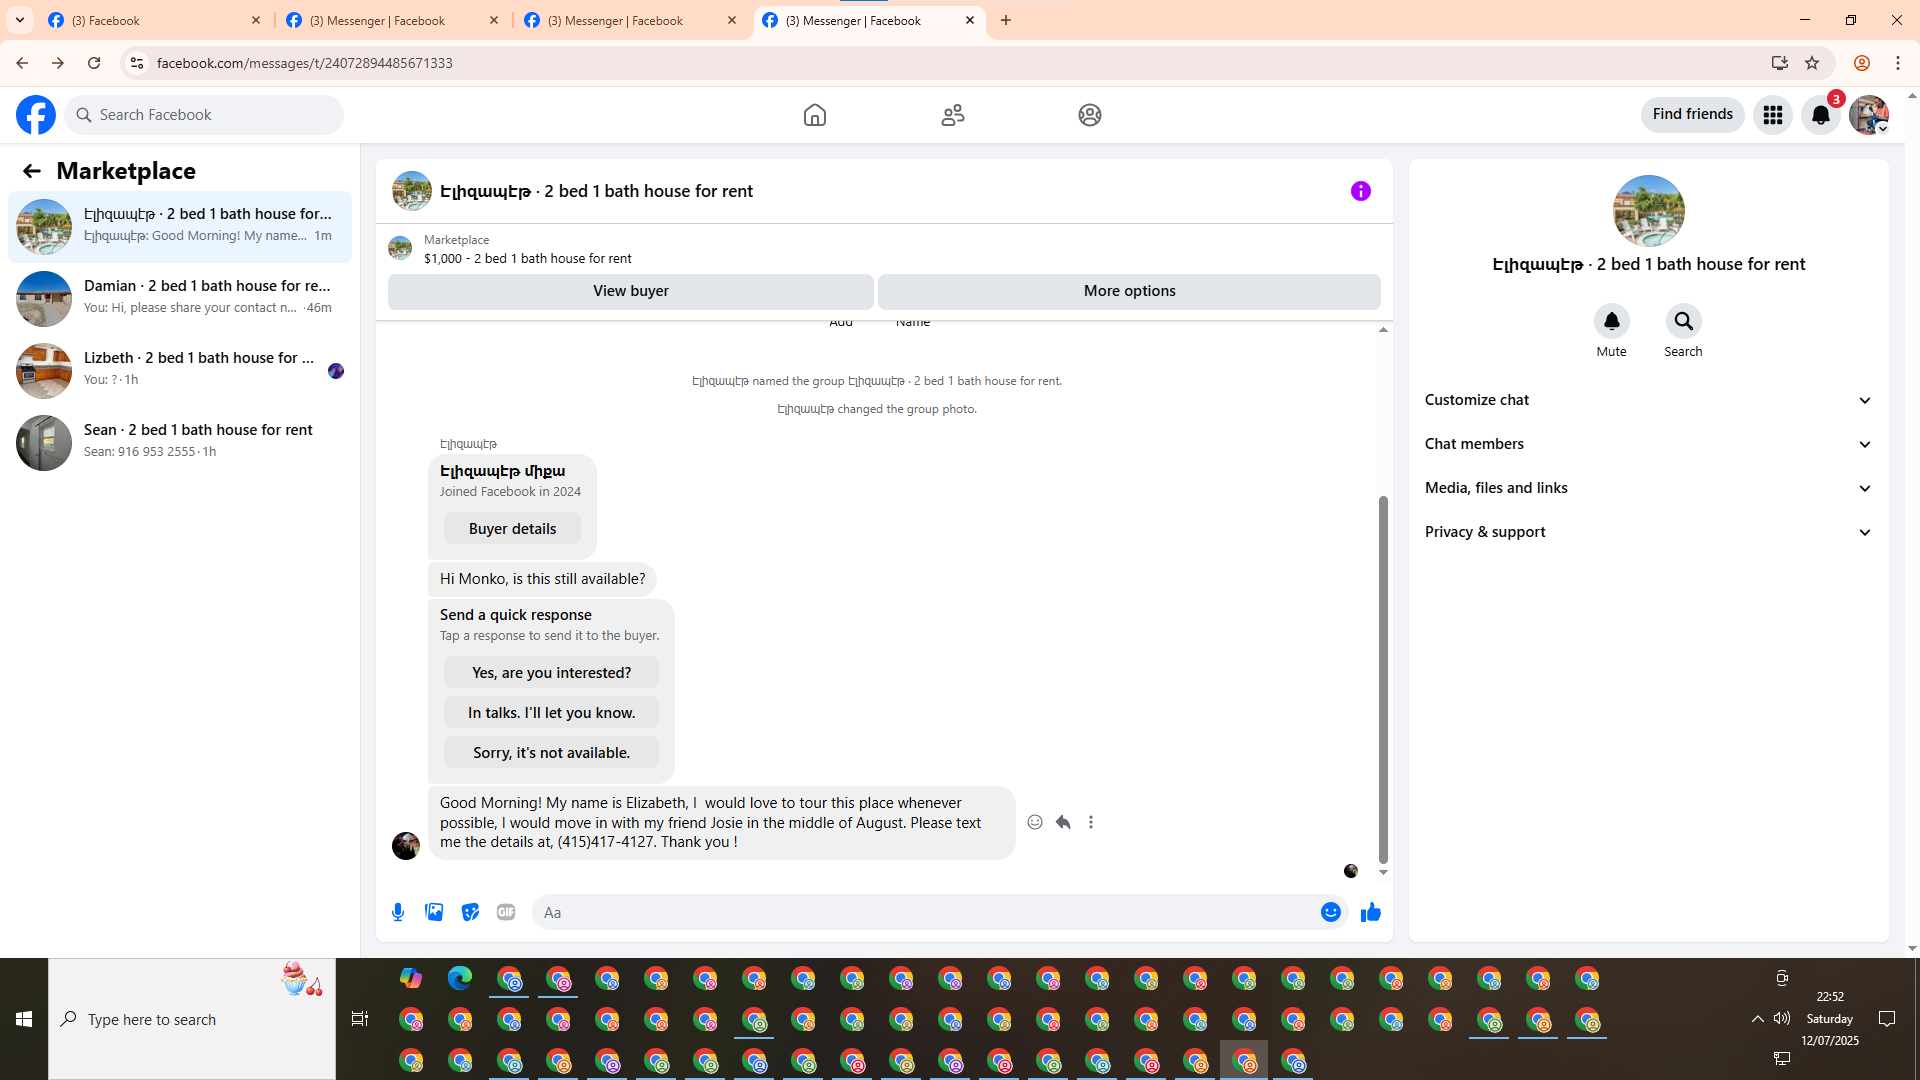
Task: Open the sticker picker icon
Action: [470, 912]
